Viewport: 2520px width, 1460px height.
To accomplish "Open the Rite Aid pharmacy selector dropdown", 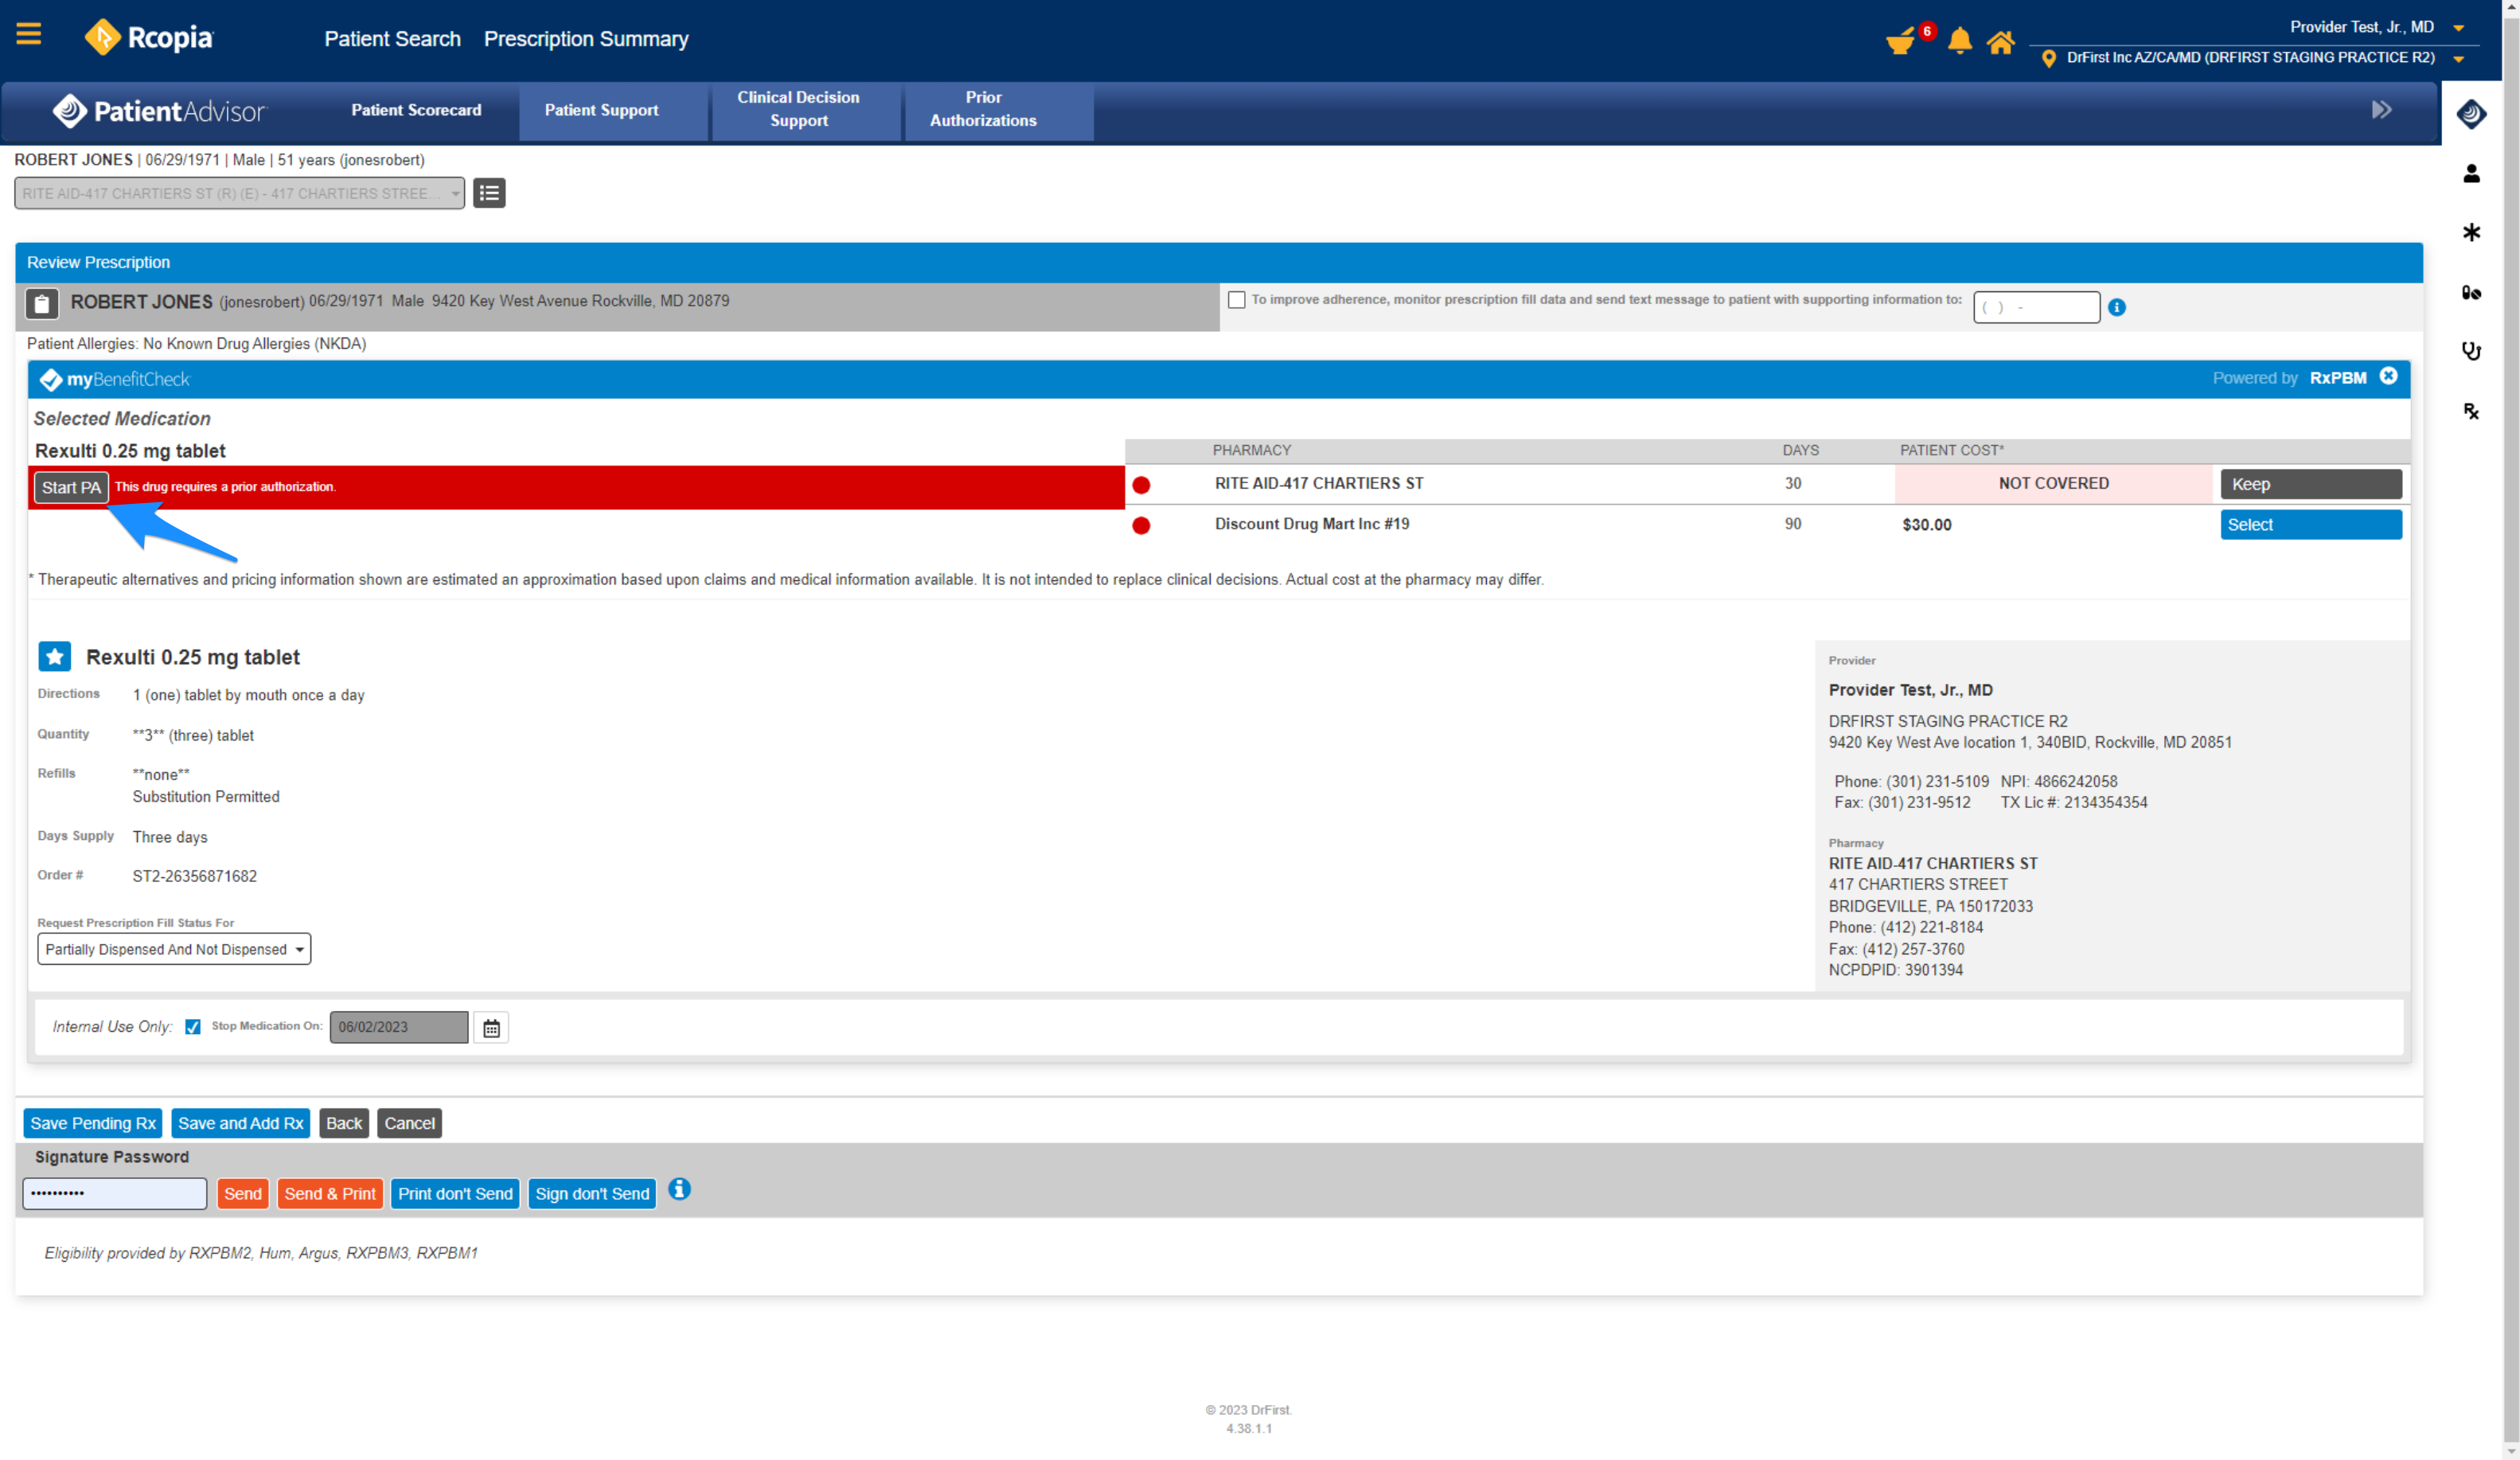I will (240, 194).
